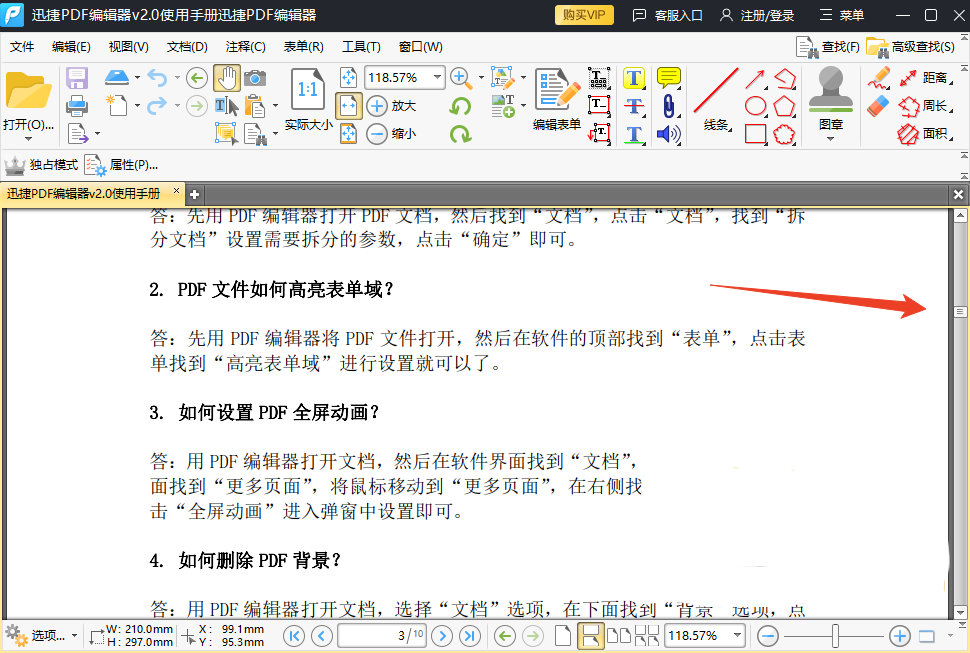Open the 文档(D) menu

187,47
